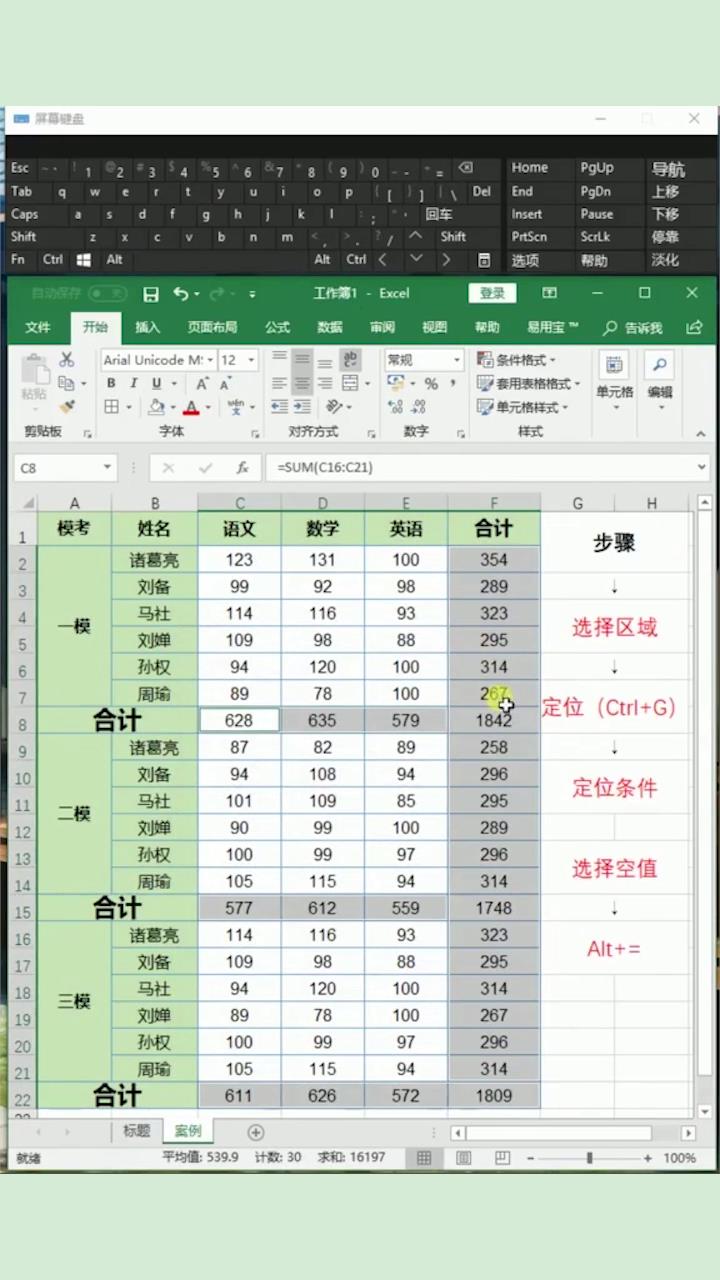Viewport: 720px width, 1280px height.
Task: Click the zoom in plus button
Action: coord(648,1158)
